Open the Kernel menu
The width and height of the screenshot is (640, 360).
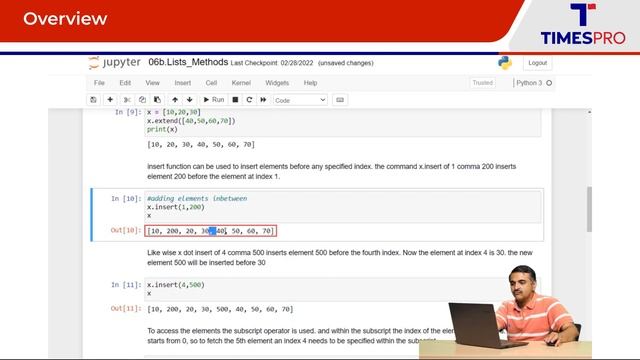coord(241,83)
